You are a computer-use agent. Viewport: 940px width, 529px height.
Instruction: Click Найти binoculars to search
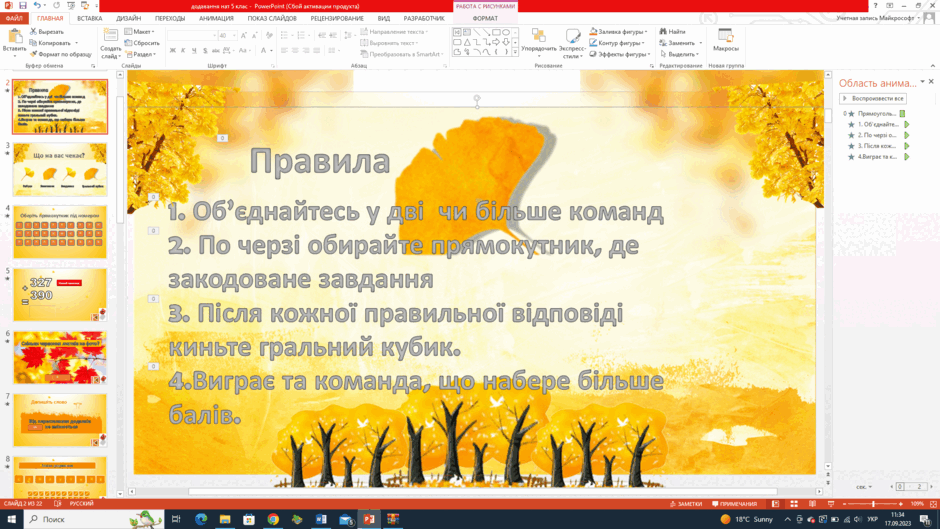click(x=672, y=32)
